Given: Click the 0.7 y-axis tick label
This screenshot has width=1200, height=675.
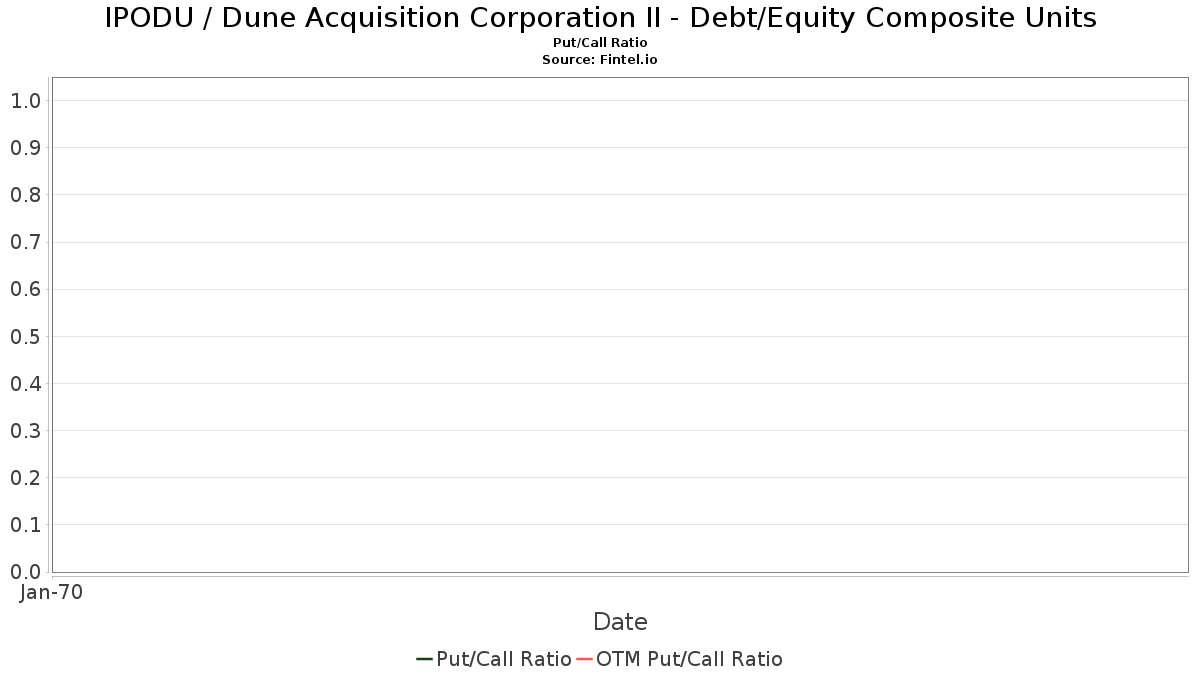Looking at the screenshot, I should (x=25, y=242).
